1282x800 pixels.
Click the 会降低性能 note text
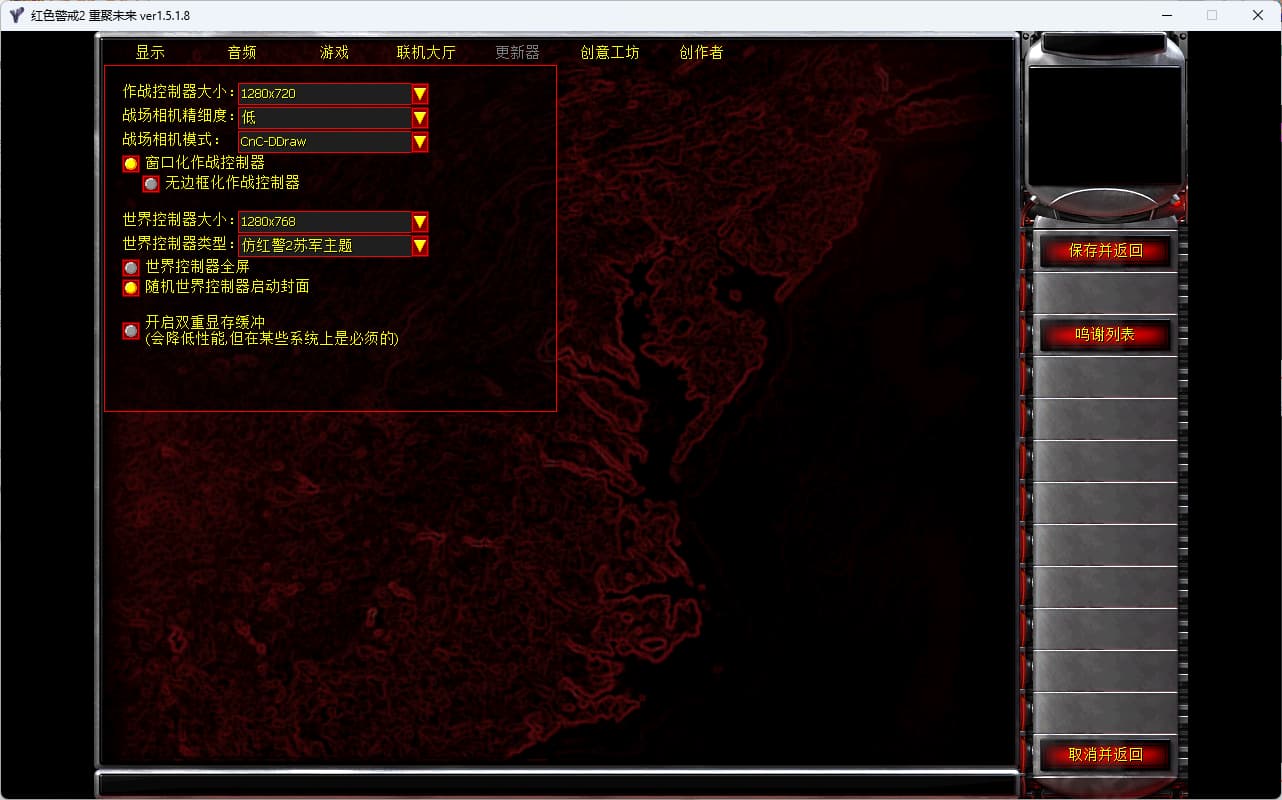click(x=272, y=339)
